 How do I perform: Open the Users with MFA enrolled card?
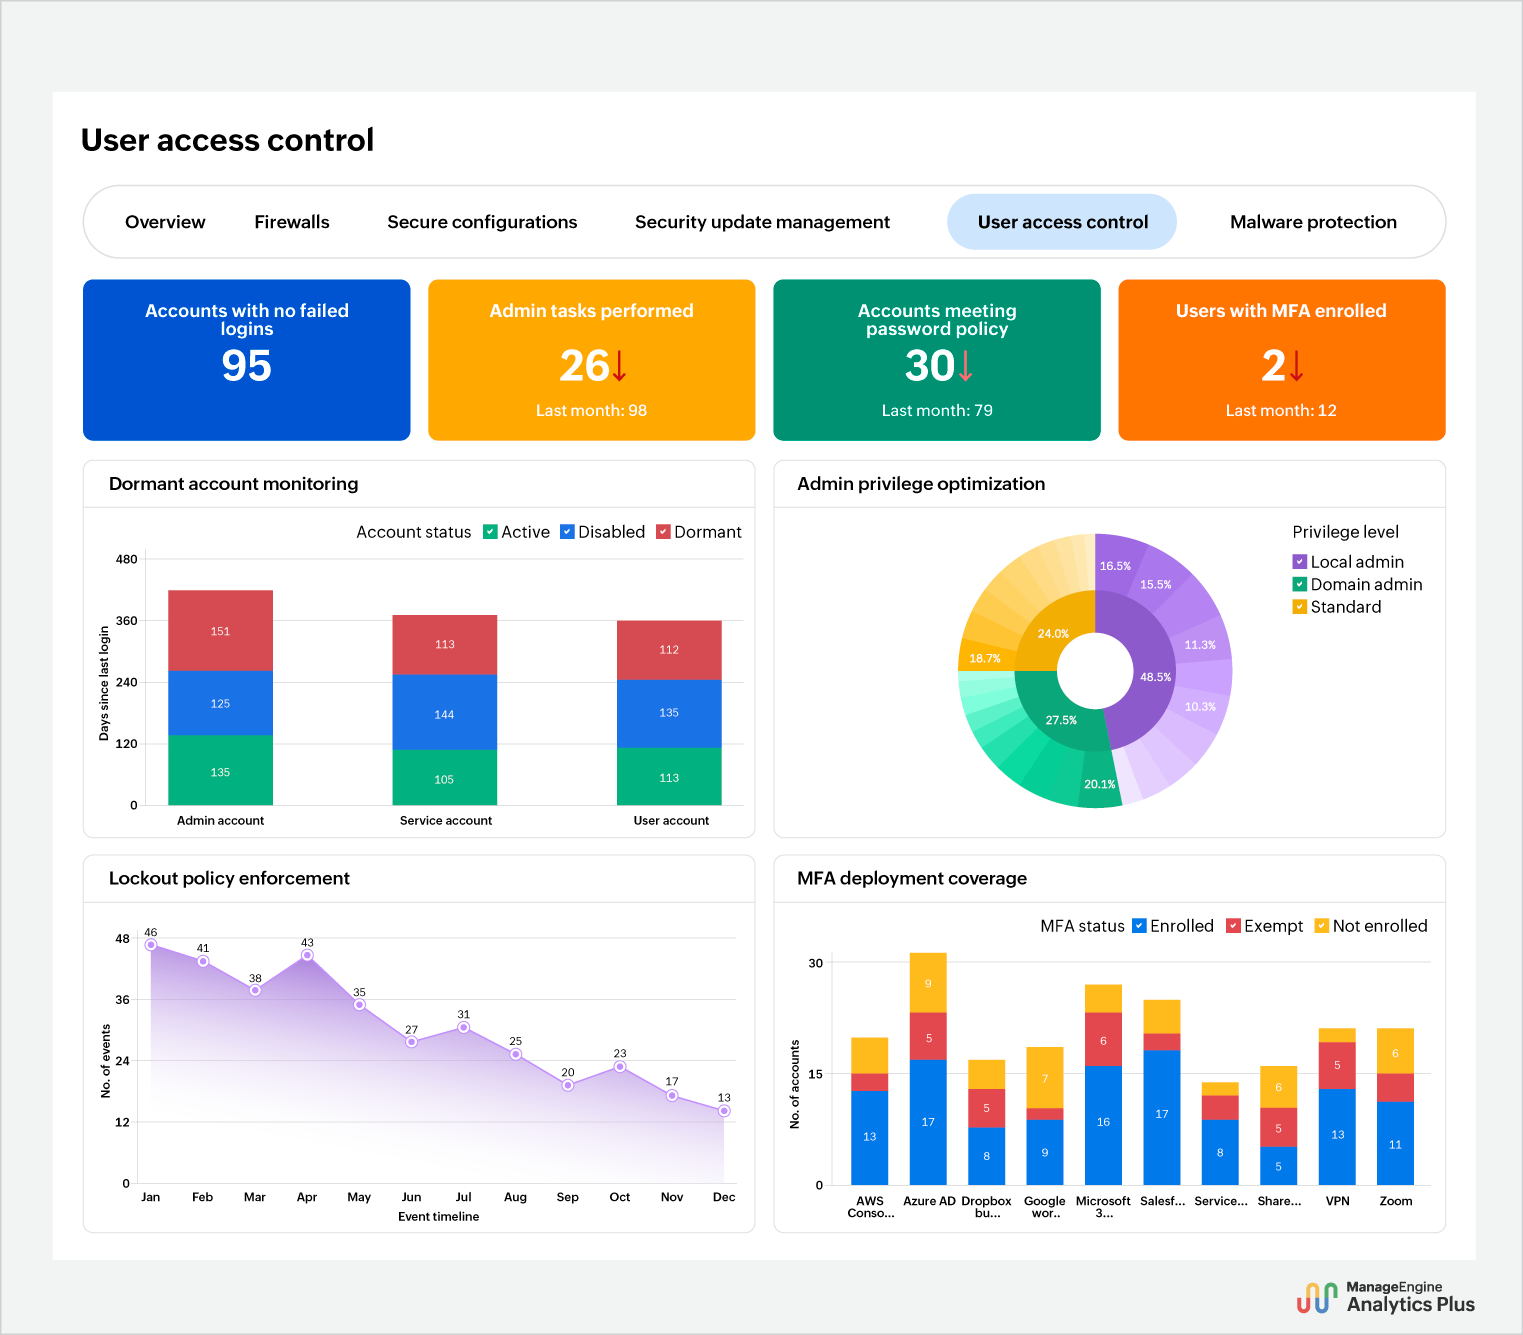pos(1282,360)
